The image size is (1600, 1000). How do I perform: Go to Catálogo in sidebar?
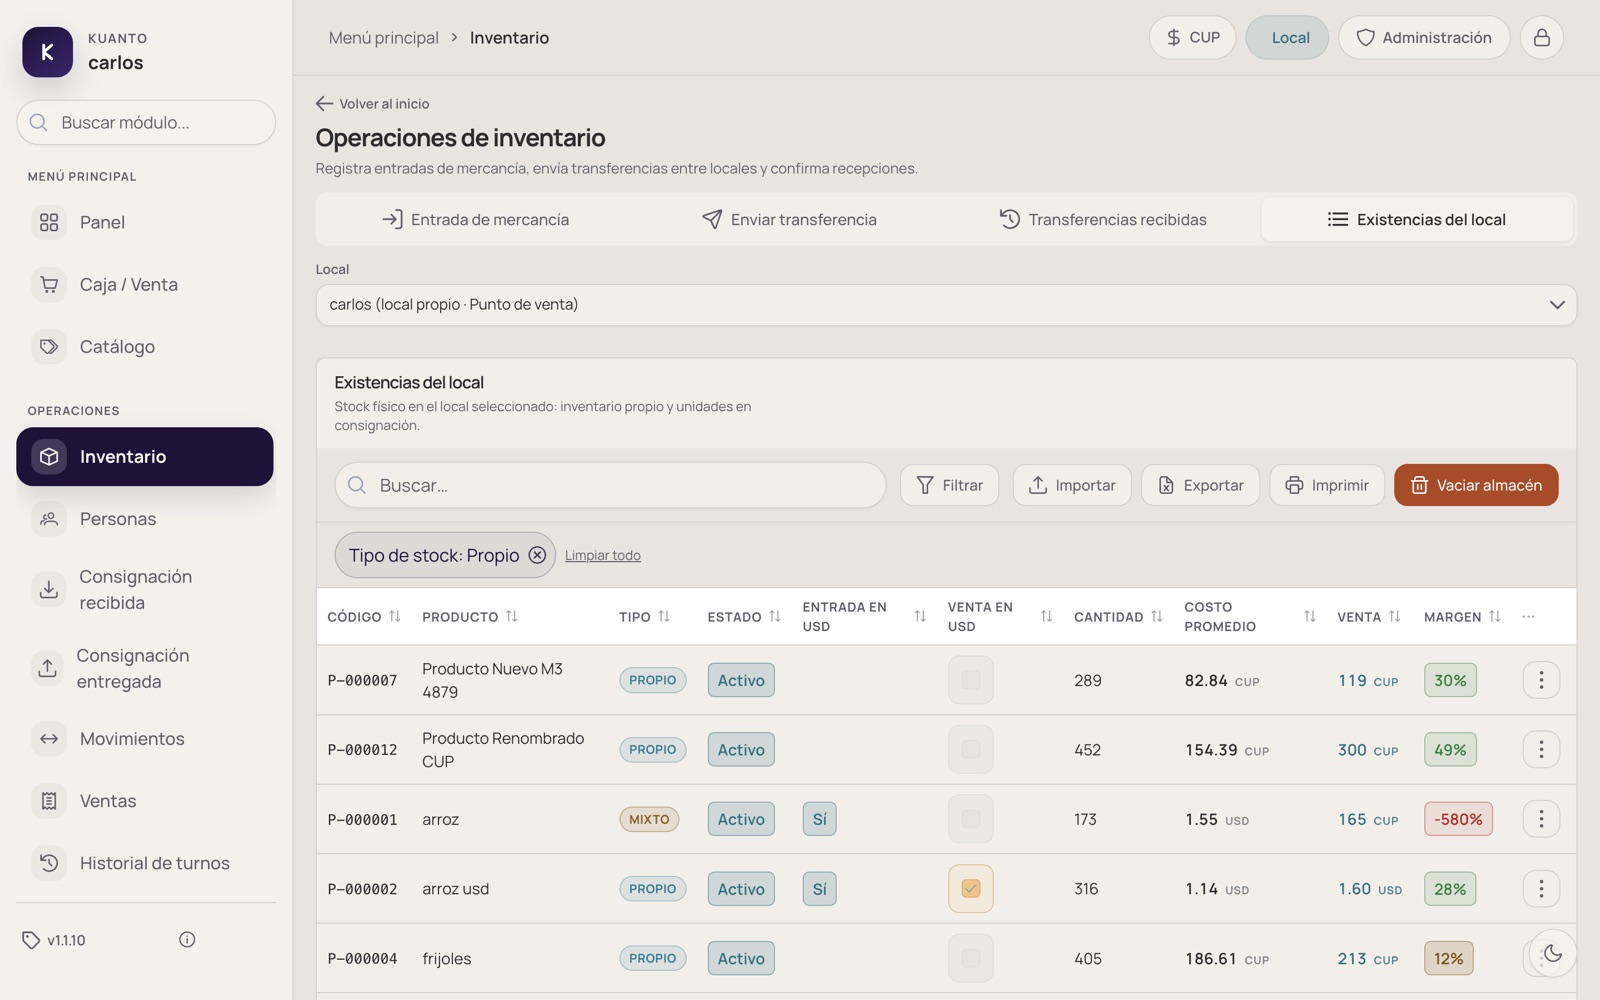145,347
